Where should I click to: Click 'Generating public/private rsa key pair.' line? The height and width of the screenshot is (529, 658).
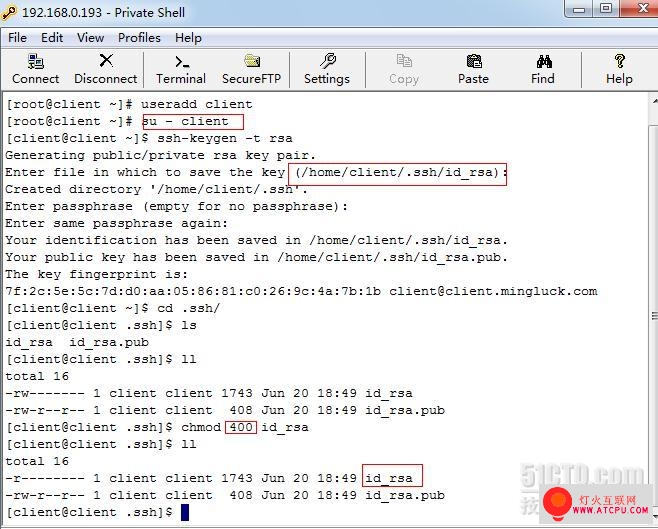160,155
